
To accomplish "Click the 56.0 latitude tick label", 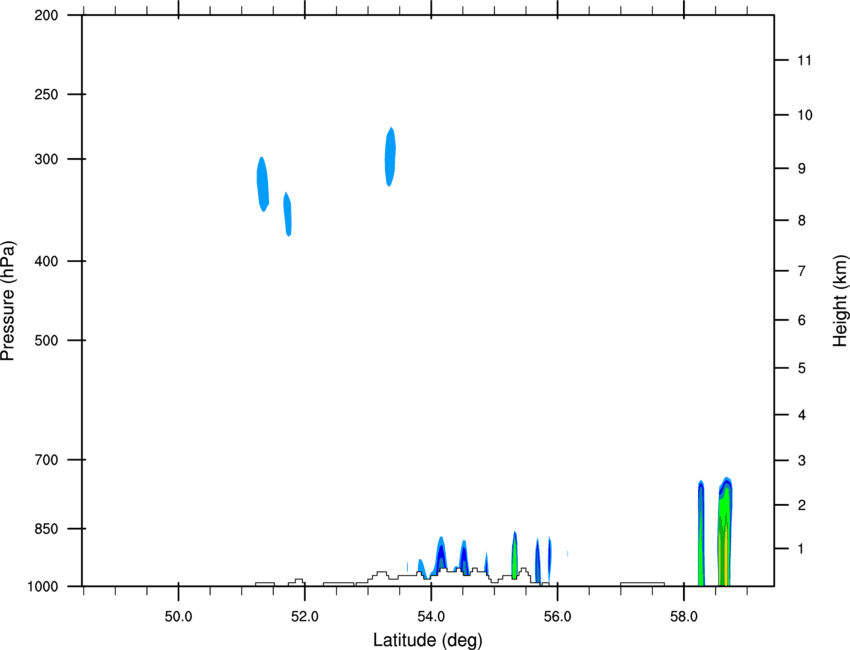I will pyautogui.click(x=557, y=617).
